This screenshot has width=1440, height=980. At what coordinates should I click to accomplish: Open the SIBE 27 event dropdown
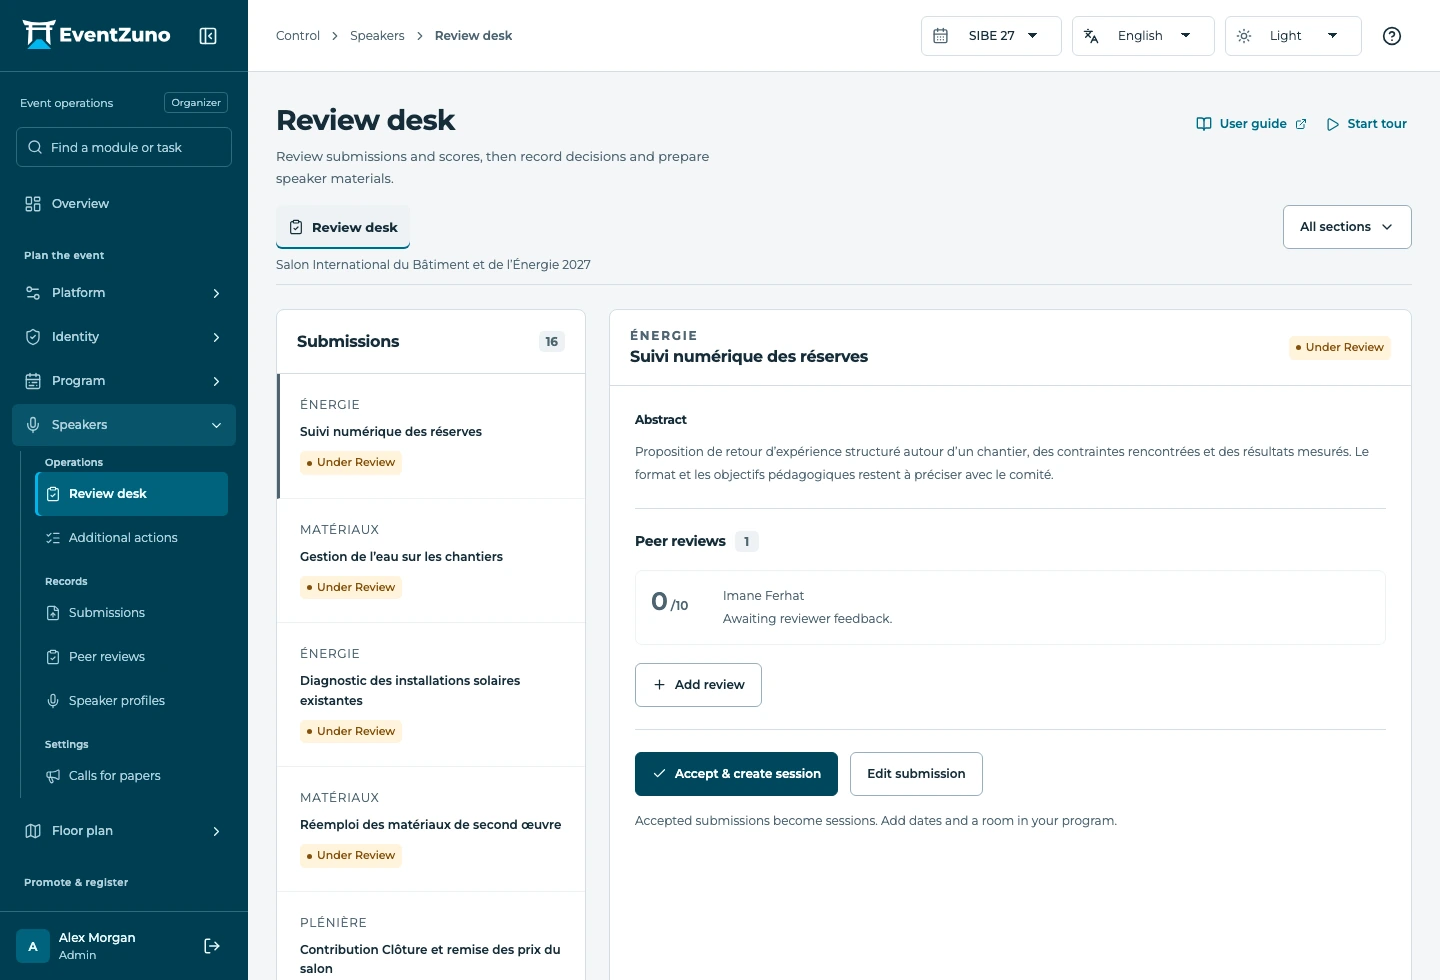click(x=991, y=36)
